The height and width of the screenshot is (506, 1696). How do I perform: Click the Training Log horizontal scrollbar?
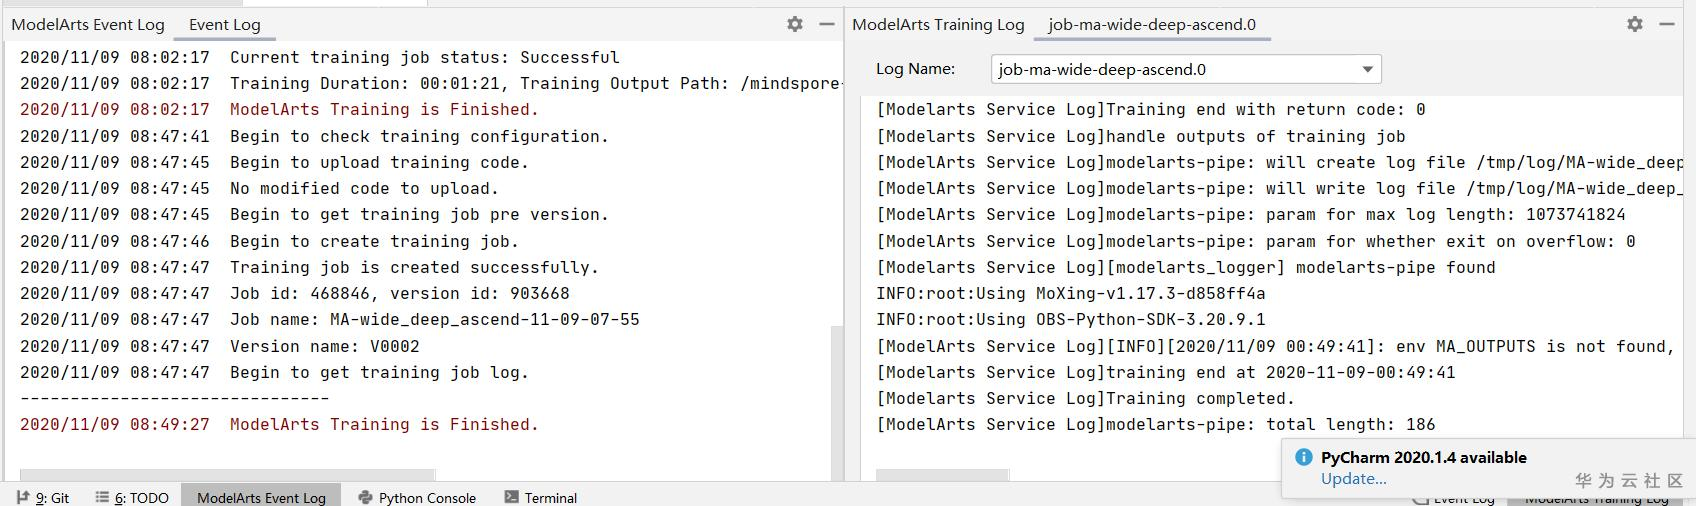click(x=942, y=475)
